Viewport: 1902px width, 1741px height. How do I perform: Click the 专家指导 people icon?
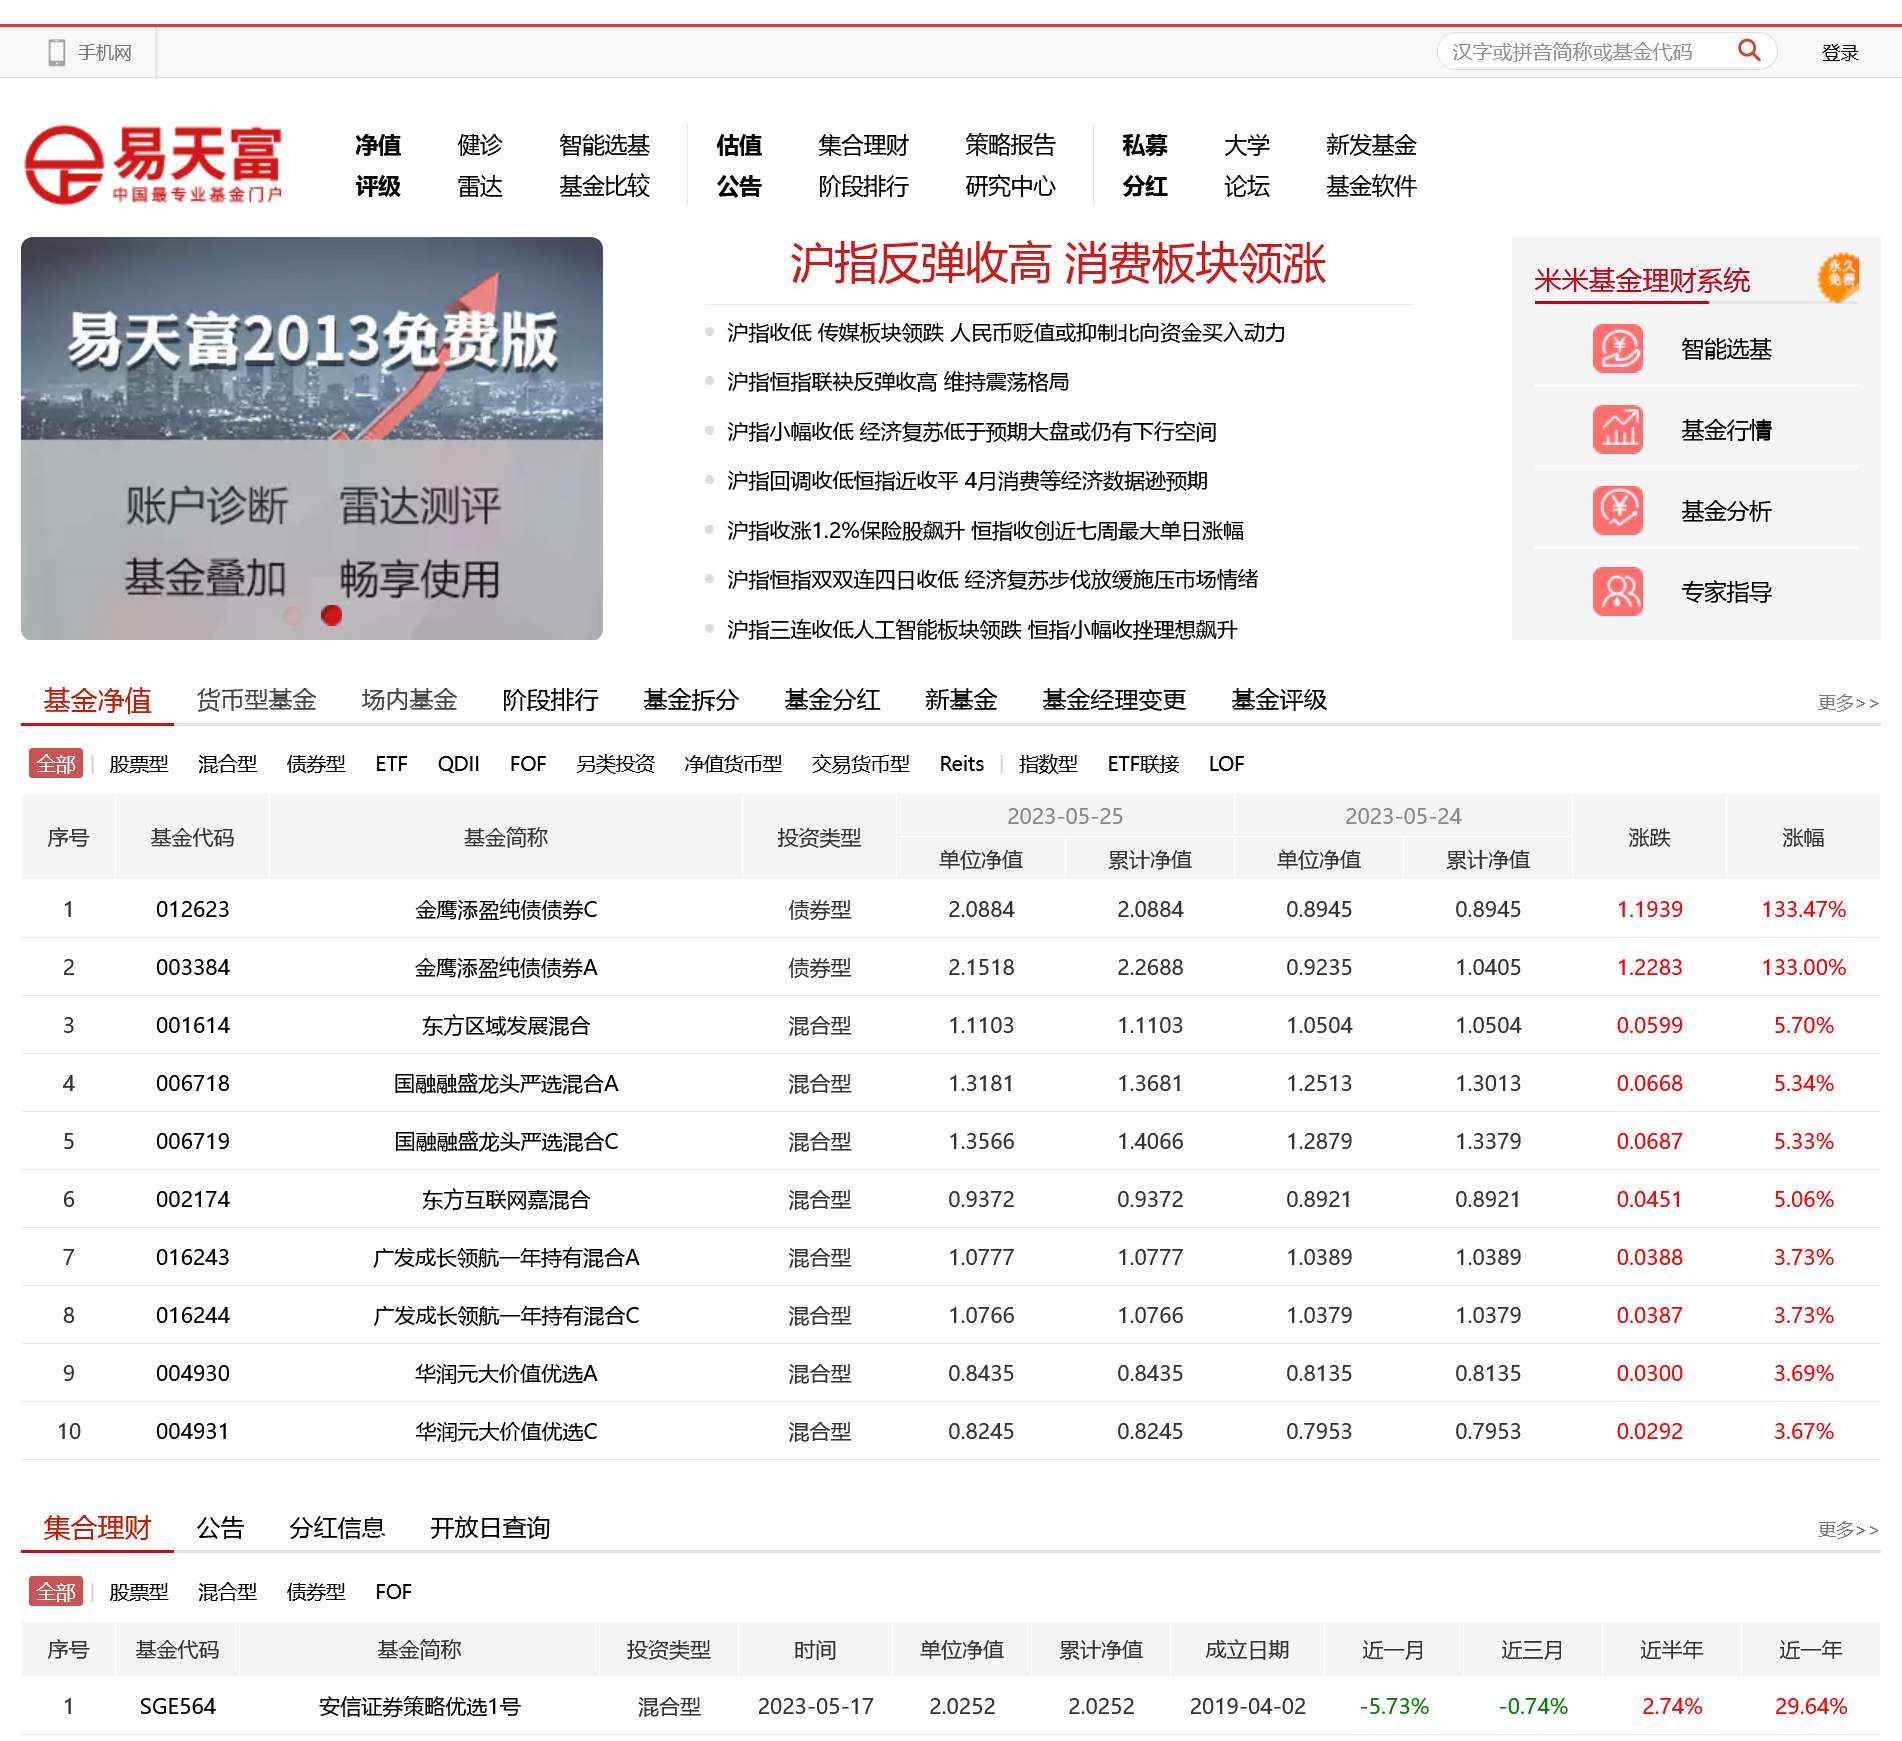pyautogui.click(x=1617, y=592)
